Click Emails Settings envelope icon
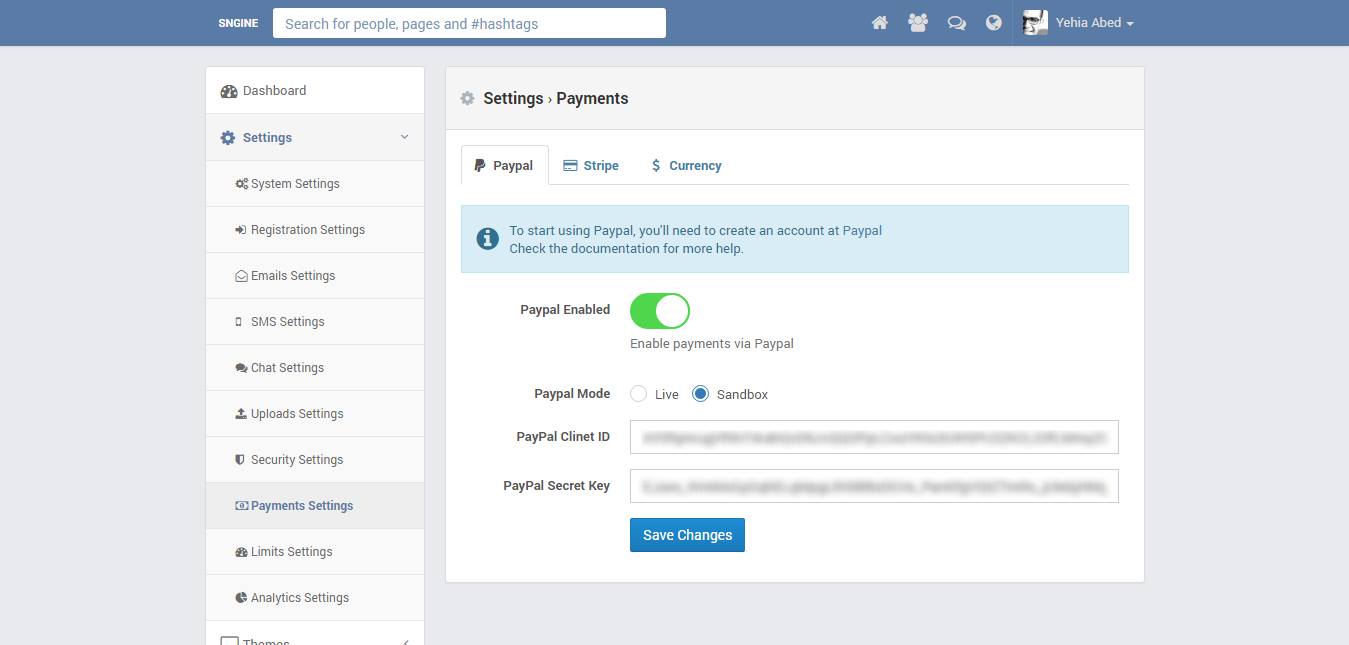 coord(241,276)
